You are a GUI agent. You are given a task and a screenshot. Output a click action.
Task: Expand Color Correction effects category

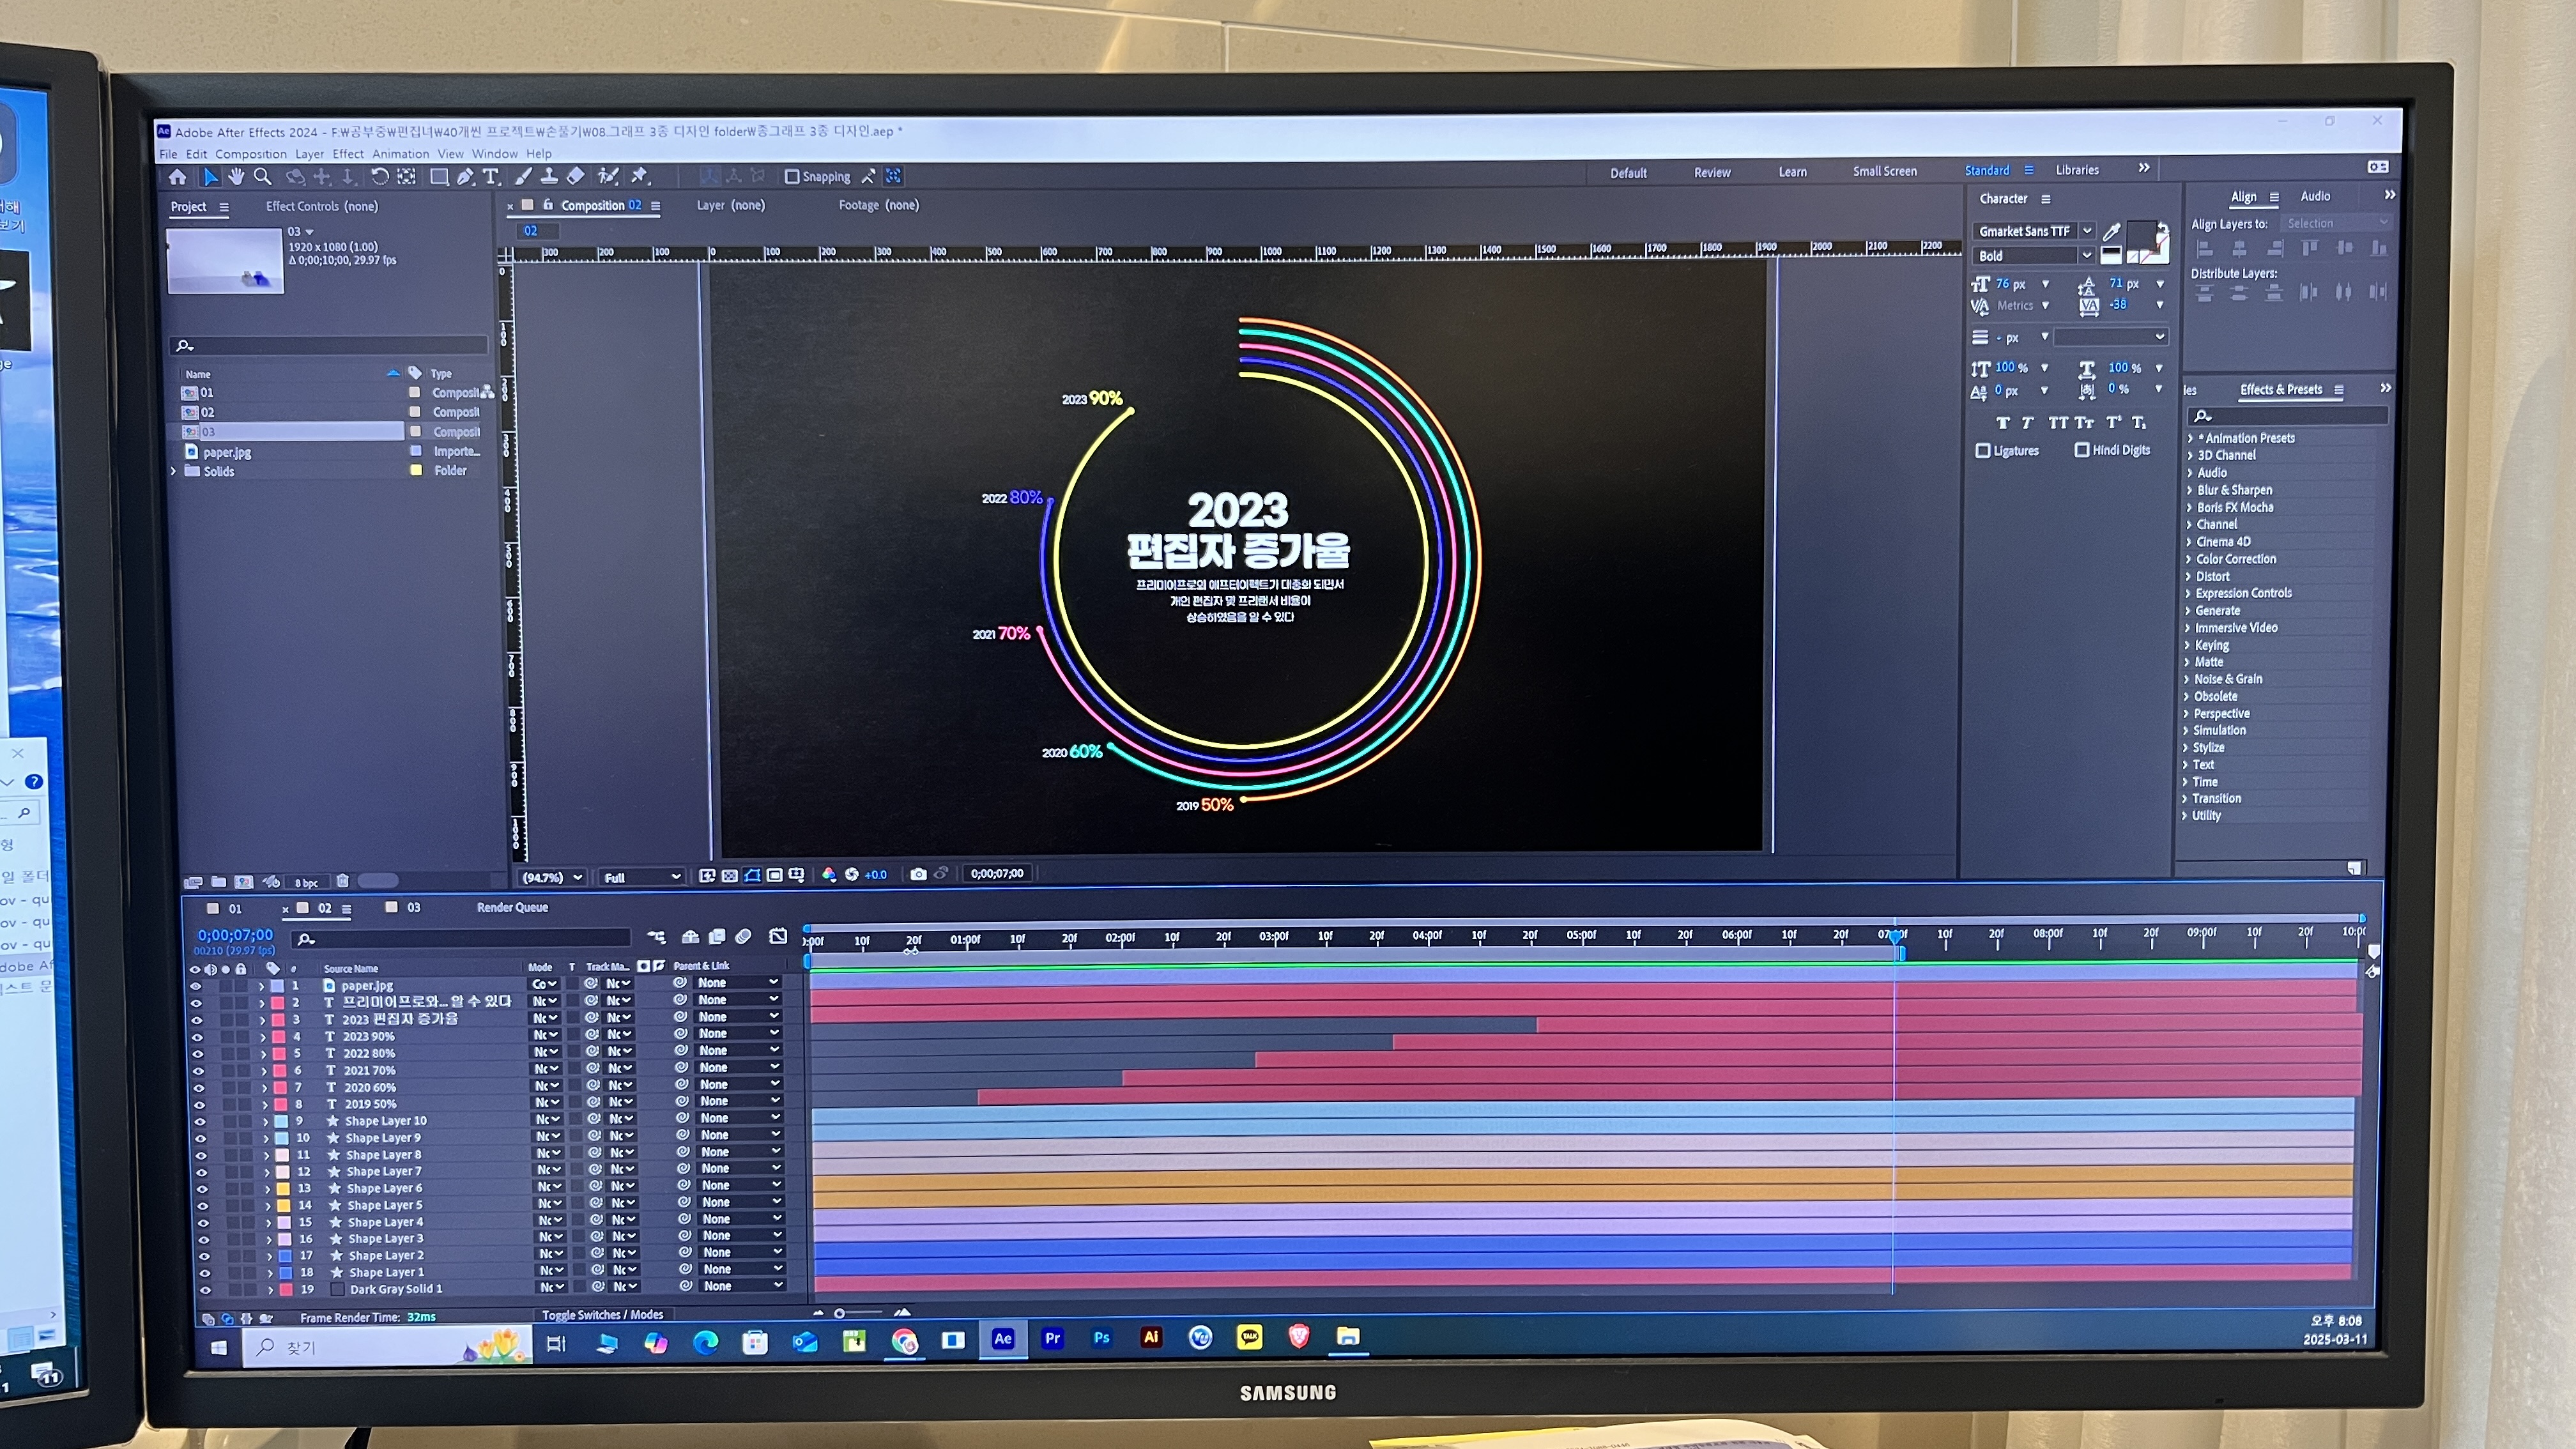pyautogui.click(x=2190, y=559)
